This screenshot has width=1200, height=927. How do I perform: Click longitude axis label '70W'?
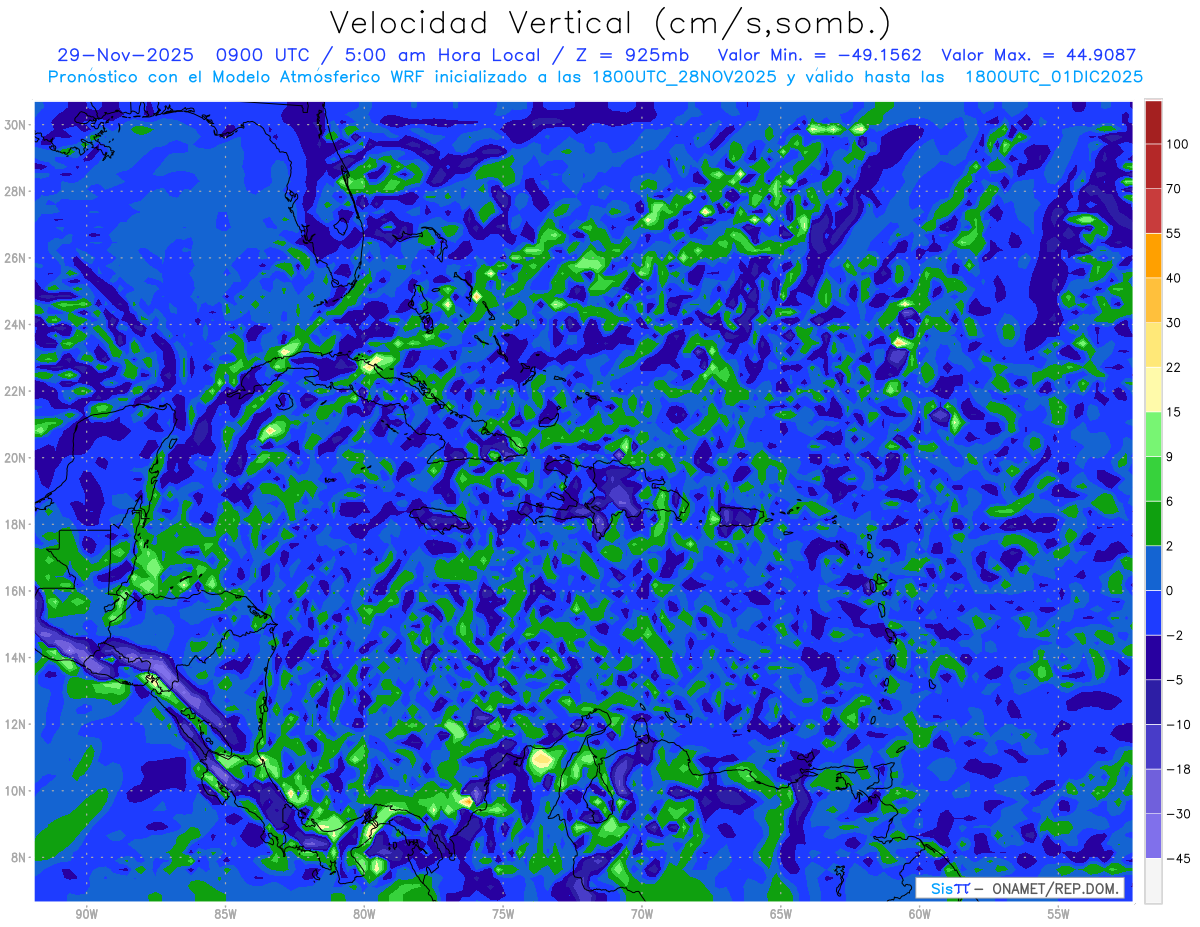642,915
